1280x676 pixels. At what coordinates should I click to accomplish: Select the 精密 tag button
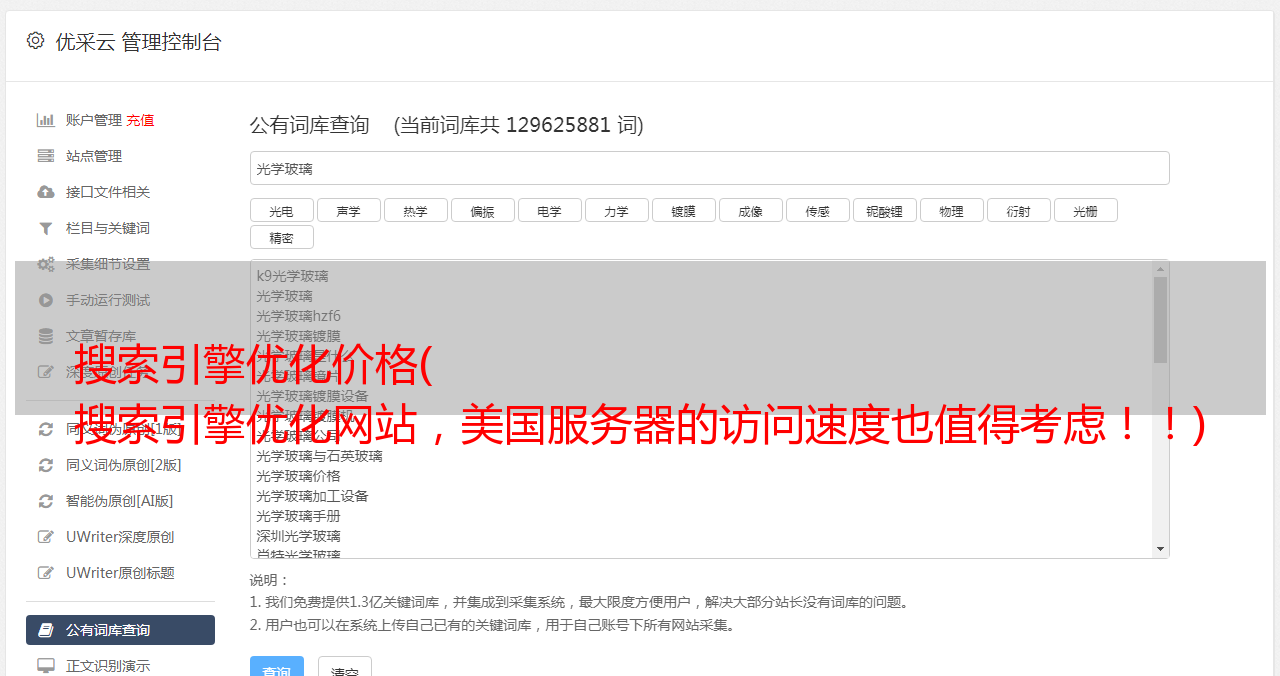pos(282,237)
